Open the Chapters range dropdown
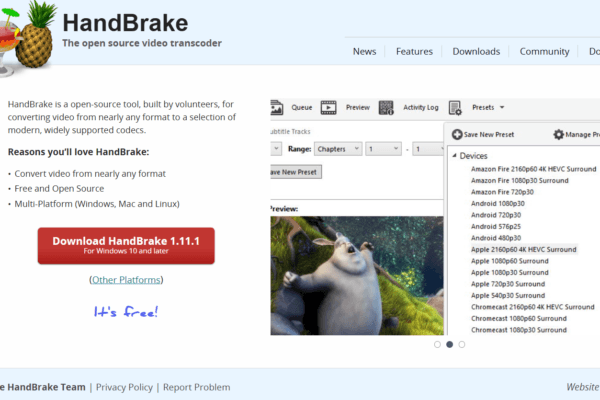Image resolution: width=600 pixels, height=400 pixels. point(338,149)
